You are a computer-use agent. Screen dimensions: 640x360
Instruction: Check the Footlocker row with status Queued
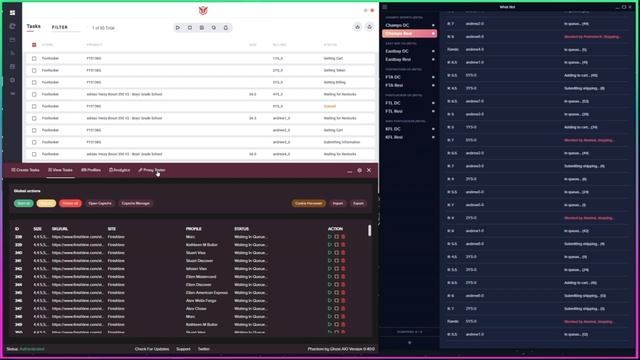(x=34, y=107)
